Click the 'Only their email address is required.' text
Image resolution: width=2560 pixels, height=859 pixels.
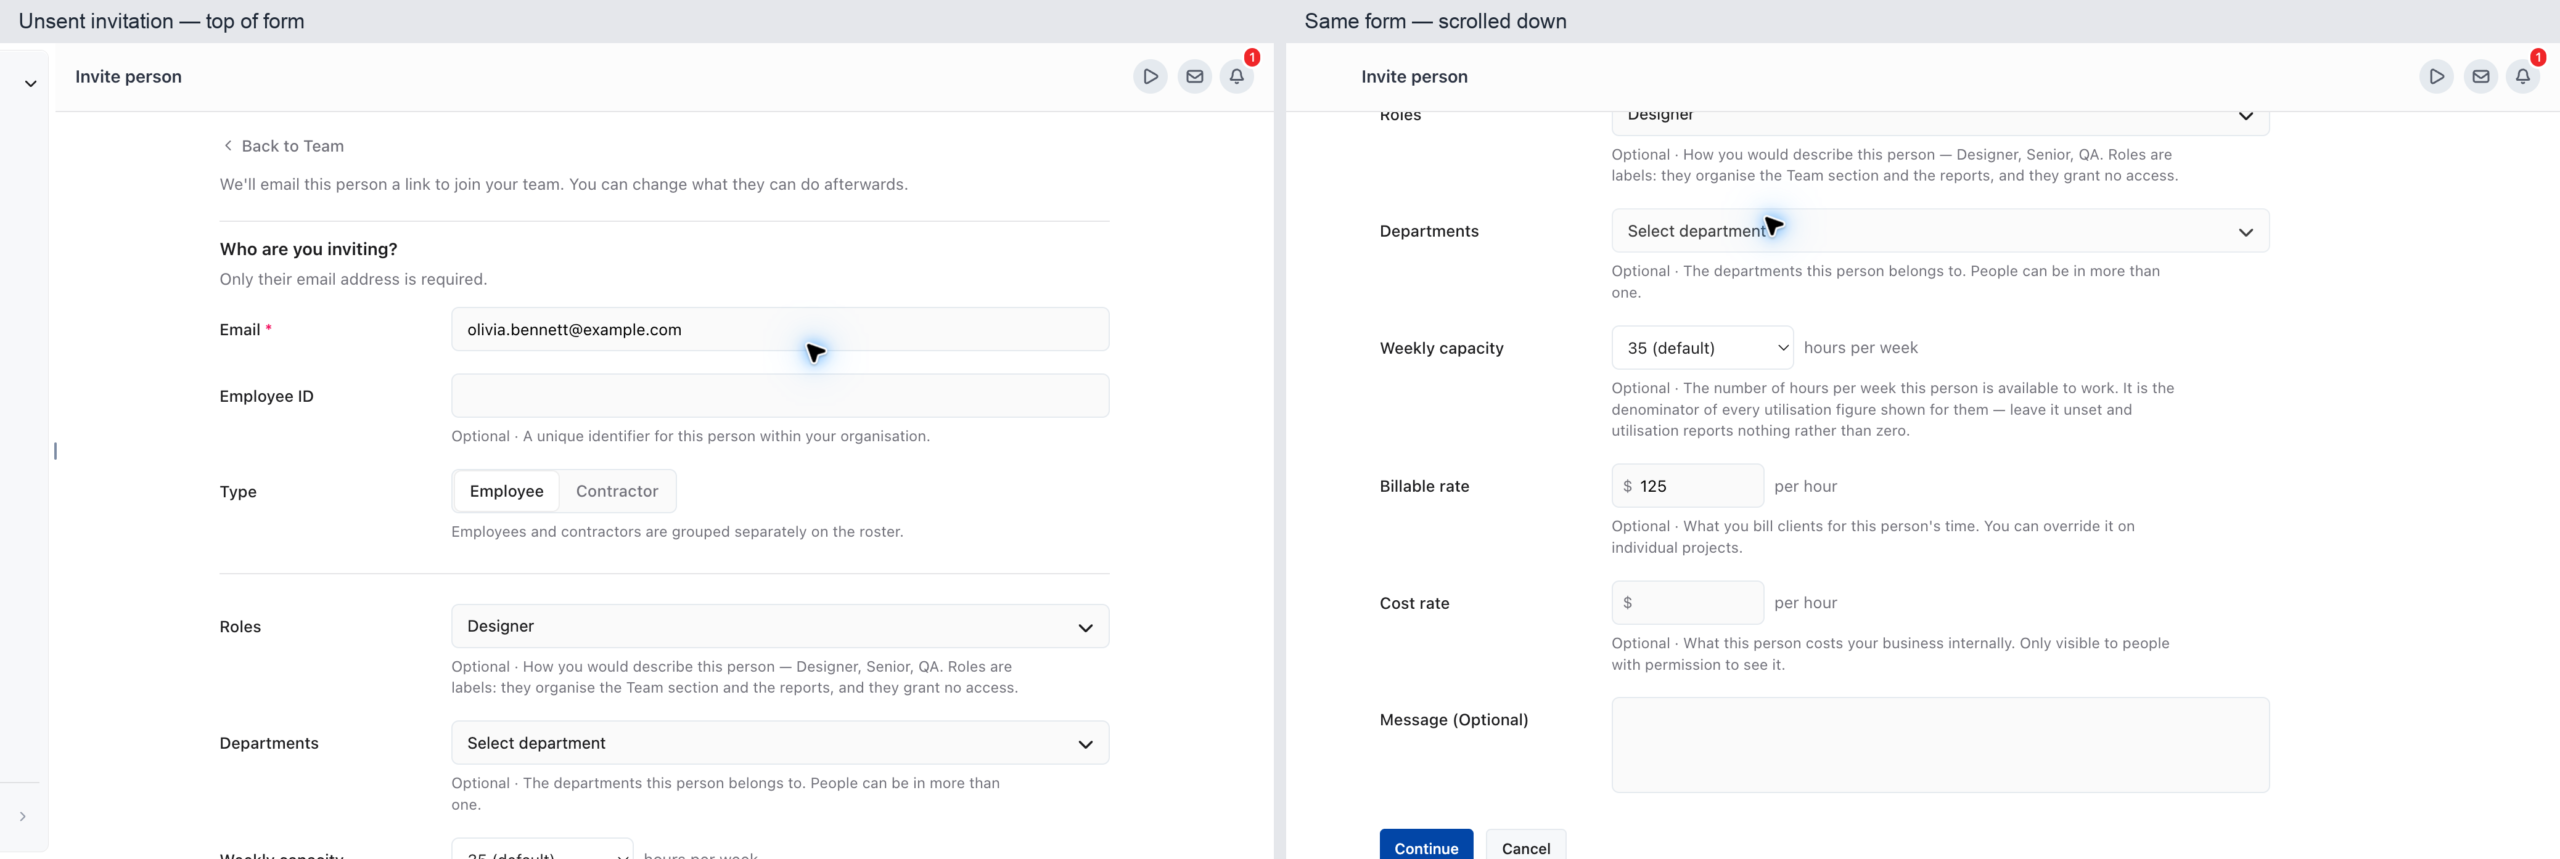(x=353, y=279)
